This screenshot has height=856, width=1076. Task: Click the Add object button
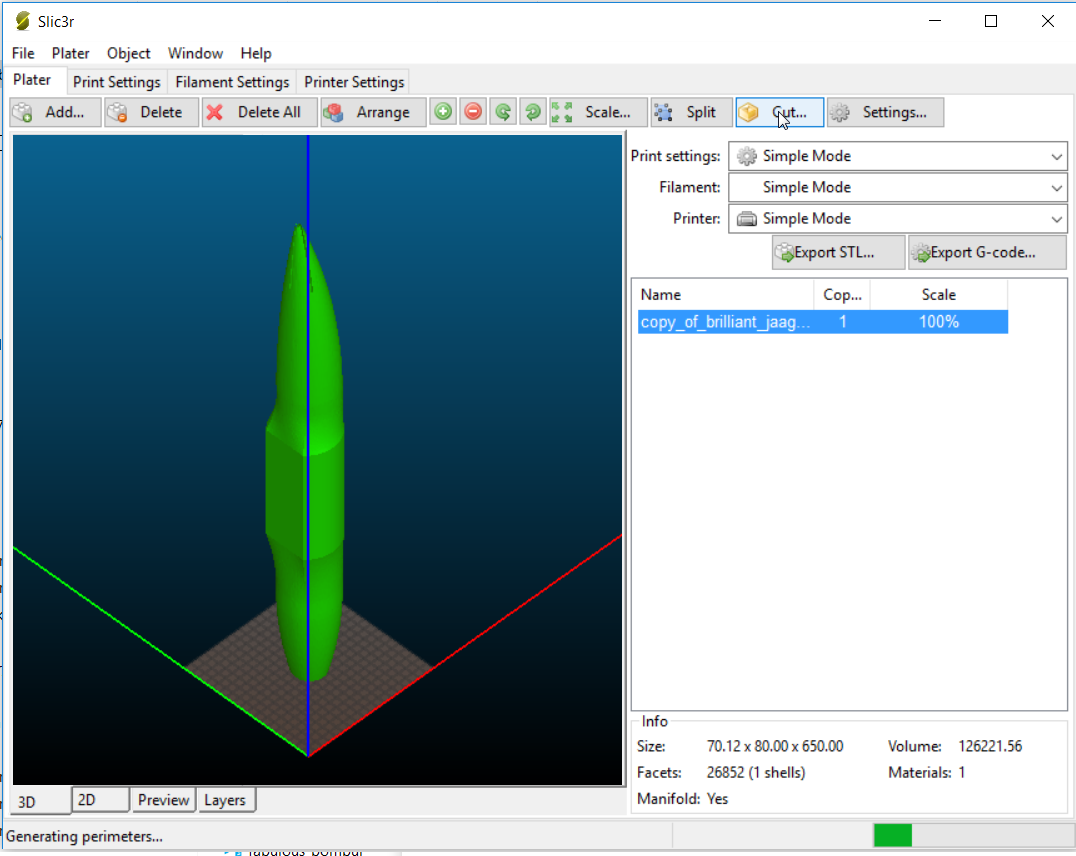click(x=56, y=113)
